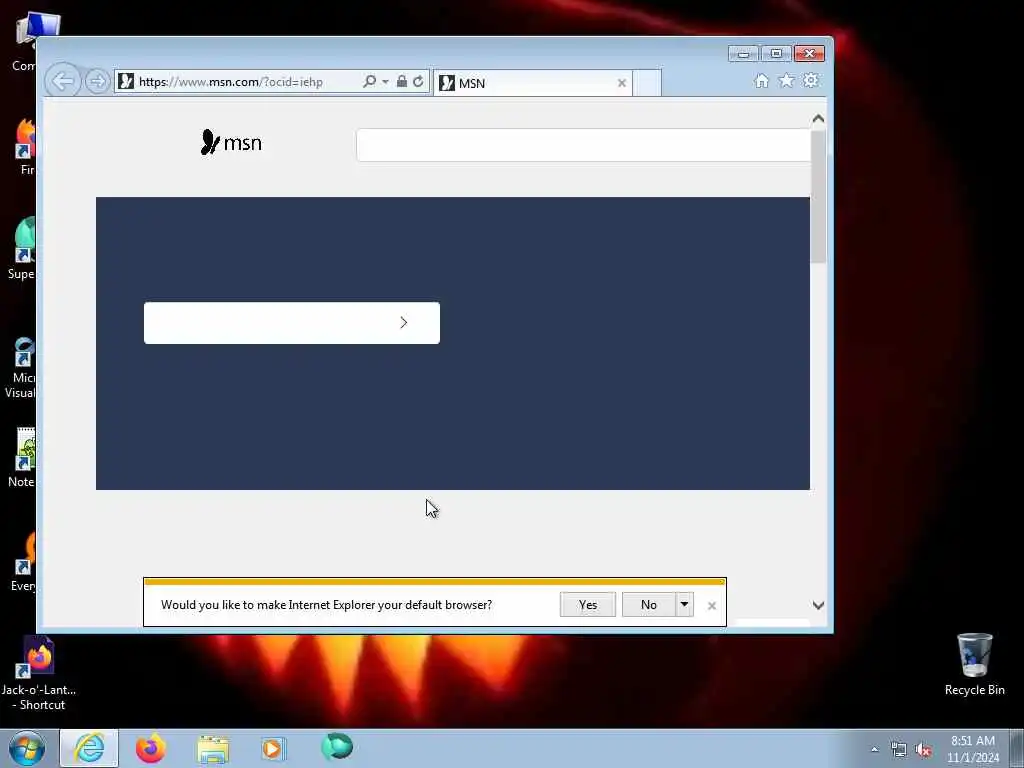Launch Firefox from the taskbar

click(x=151, y=748)
